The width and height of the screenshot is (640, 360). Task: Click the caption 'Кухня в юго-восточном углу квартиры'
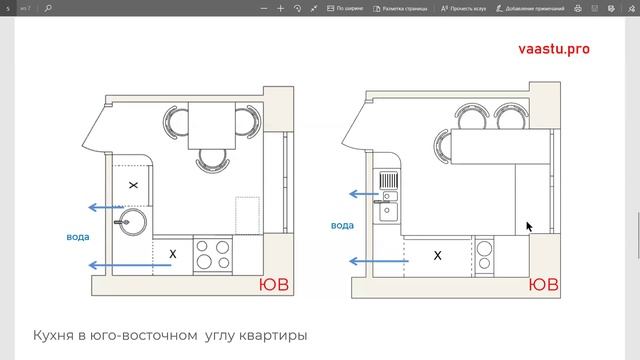coord(170,336)
